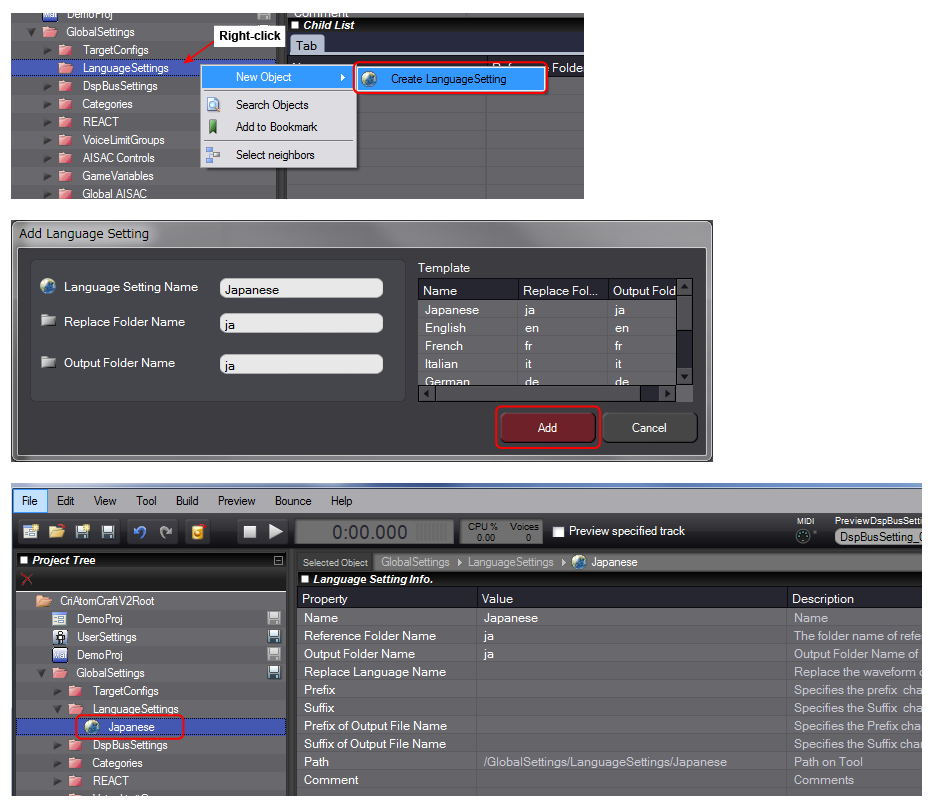Collapse LanguageSettings arrow in Project Tree panel
Viewport: 935px width, 808px height.
[57, 709]
